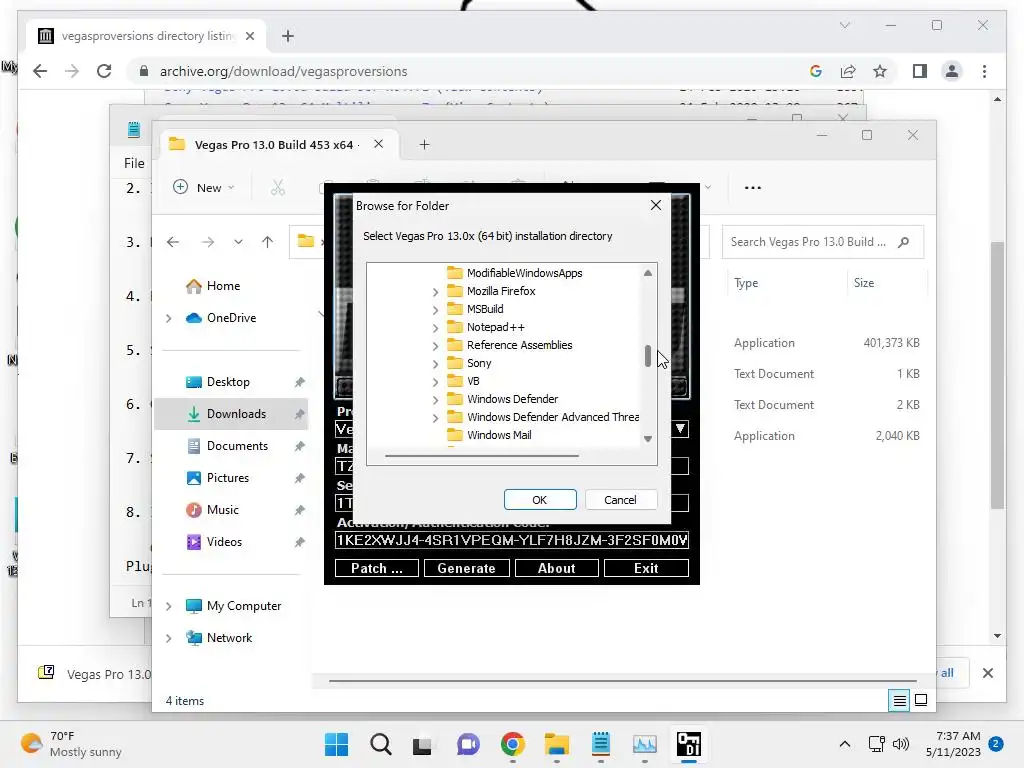Go up one folder in Explorer
Image resolution: width=1024 pixels, height=768 pixels.
click(x=267, y=242)
